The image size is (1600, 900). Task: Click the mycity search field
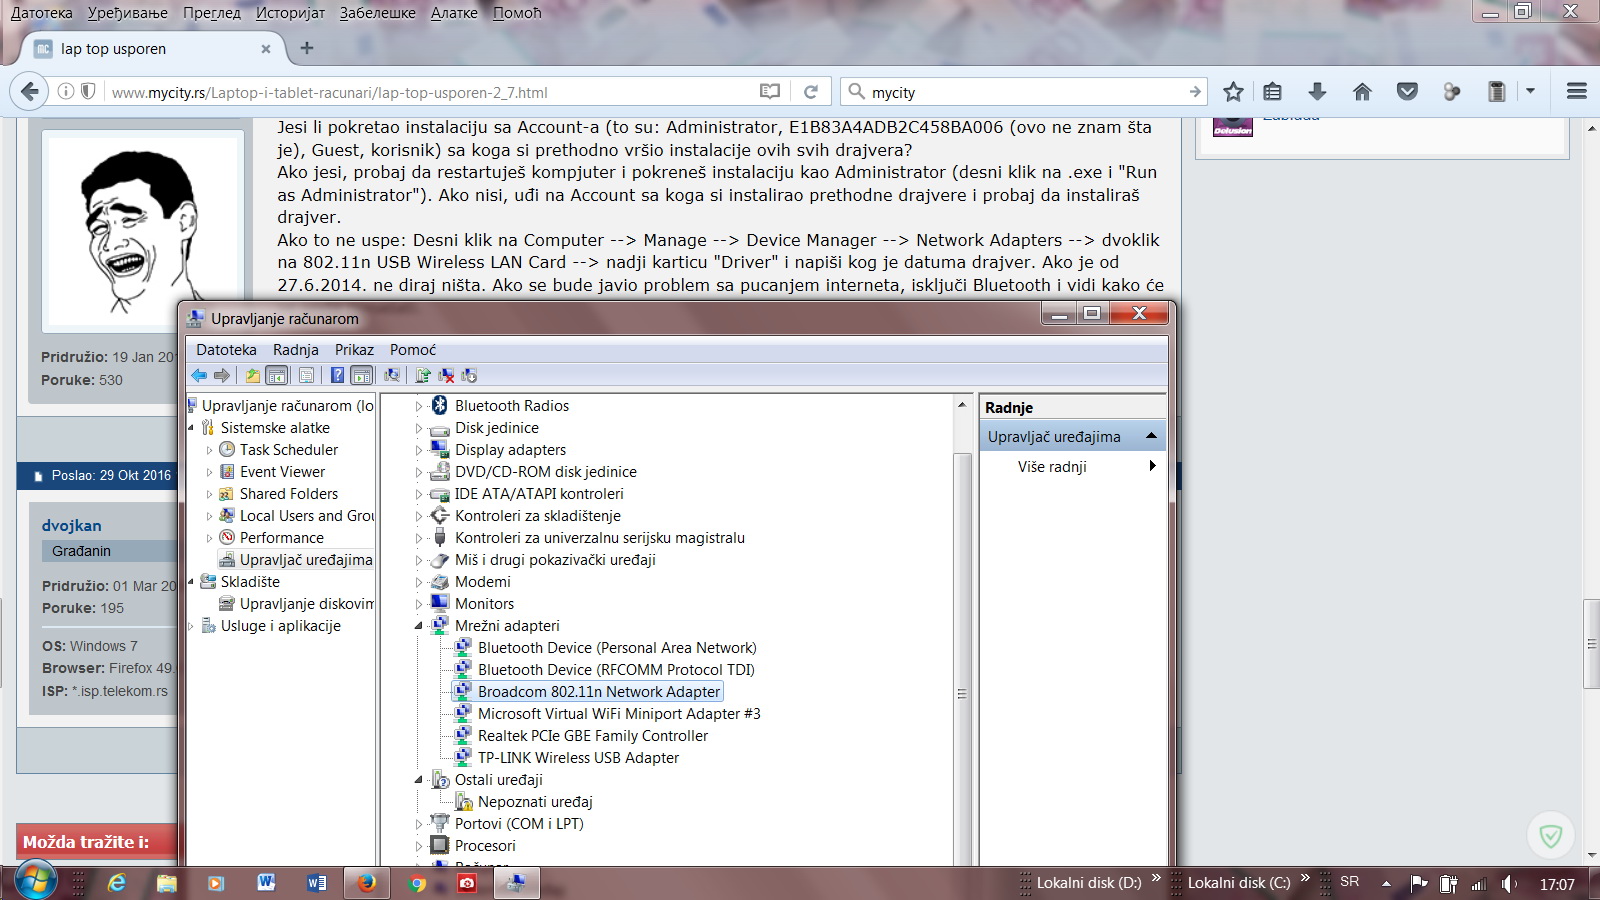coord(1025,92)
